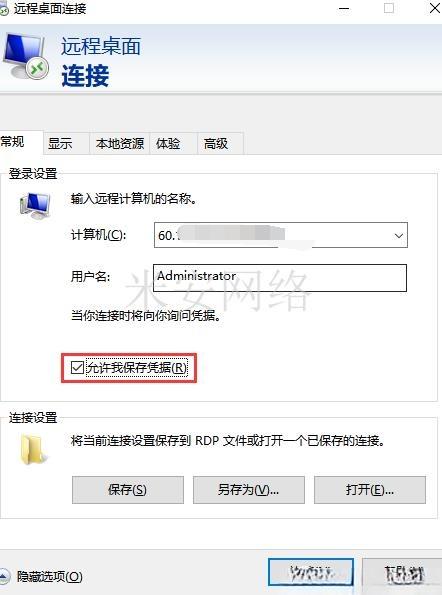Click the small computer icon in login settings
Image resolution: width=442 pixels, height=595 pixels.
tap(35, 205)
